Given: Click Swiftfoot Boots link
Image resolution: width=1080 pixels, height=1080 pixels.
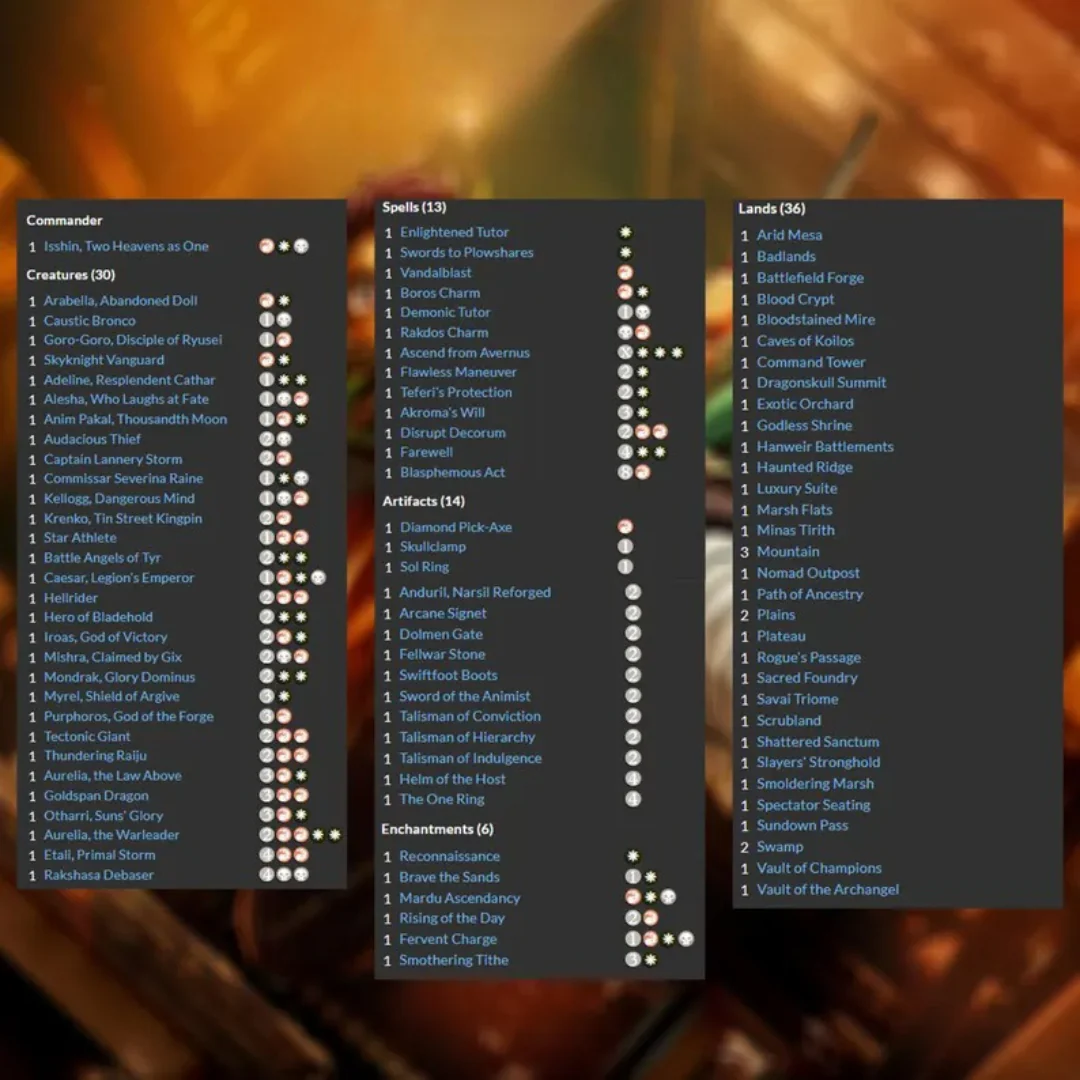Looking at the screenshot, I should tap(448, 675).
